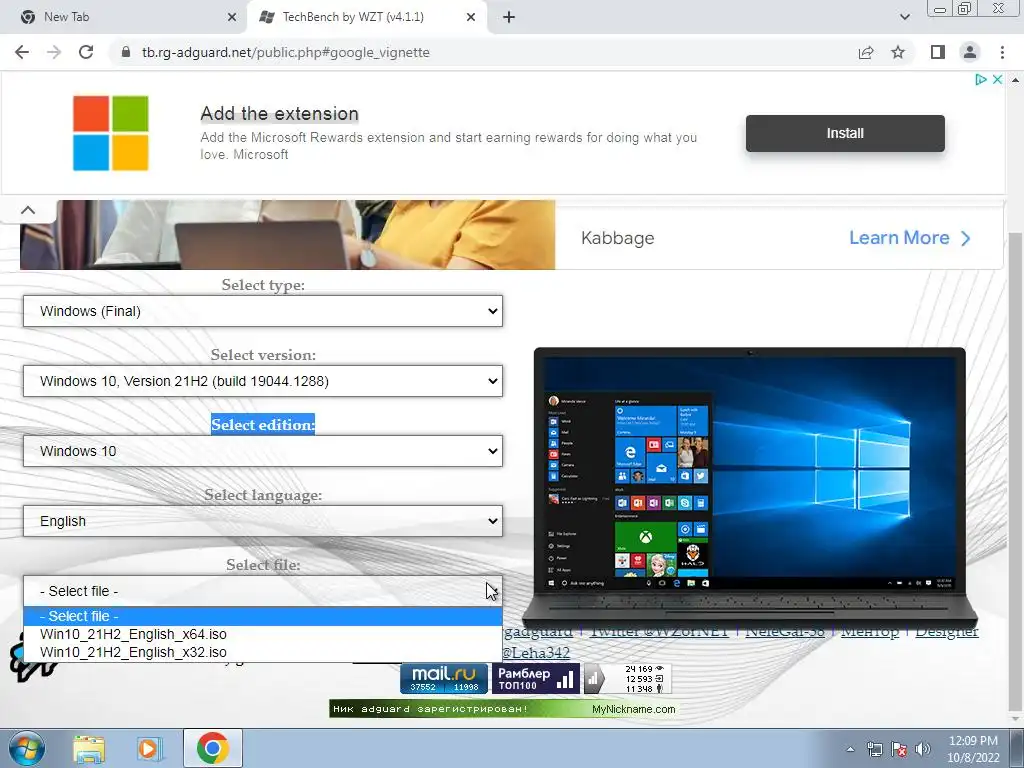Click Learn More in Kabbage ad
Viewport: 1024px width, 768px height.
pos(909,238)
